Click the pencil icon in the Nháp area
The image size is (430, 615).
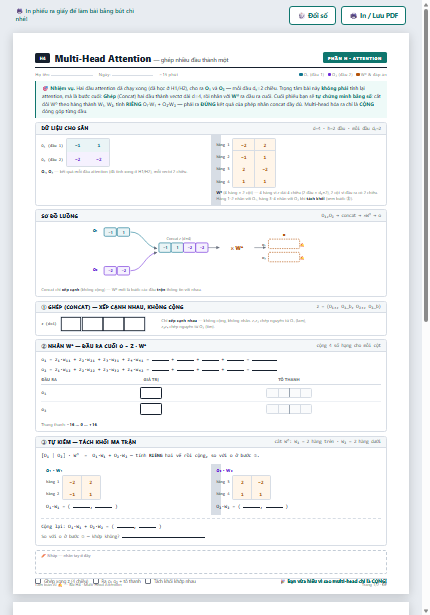point(44,555)
